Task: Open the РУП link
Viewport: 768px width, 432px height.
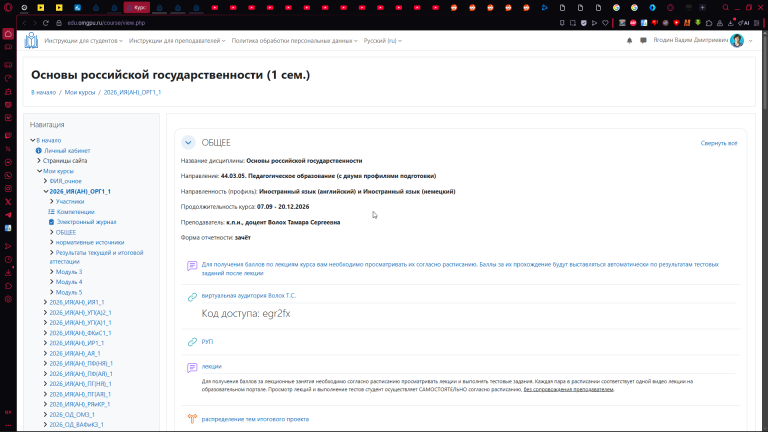Action: point(207,341)
